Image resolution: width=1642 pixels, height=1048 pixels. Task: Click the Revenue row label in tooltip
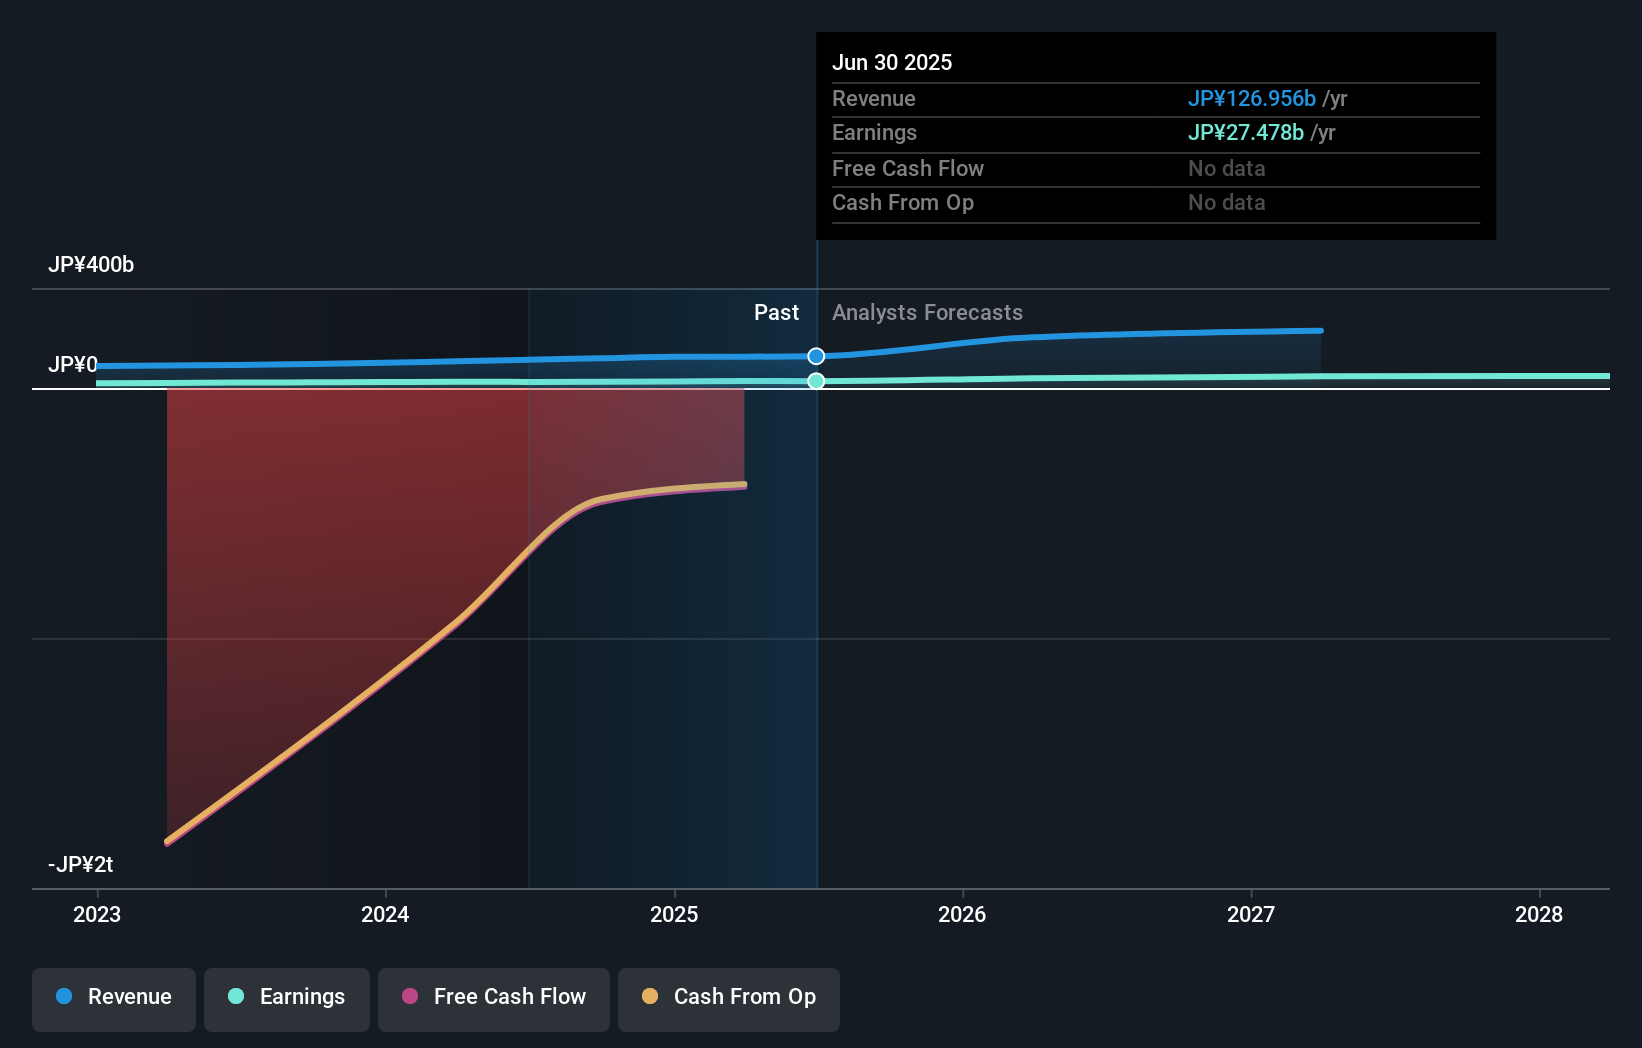(874, 99)
